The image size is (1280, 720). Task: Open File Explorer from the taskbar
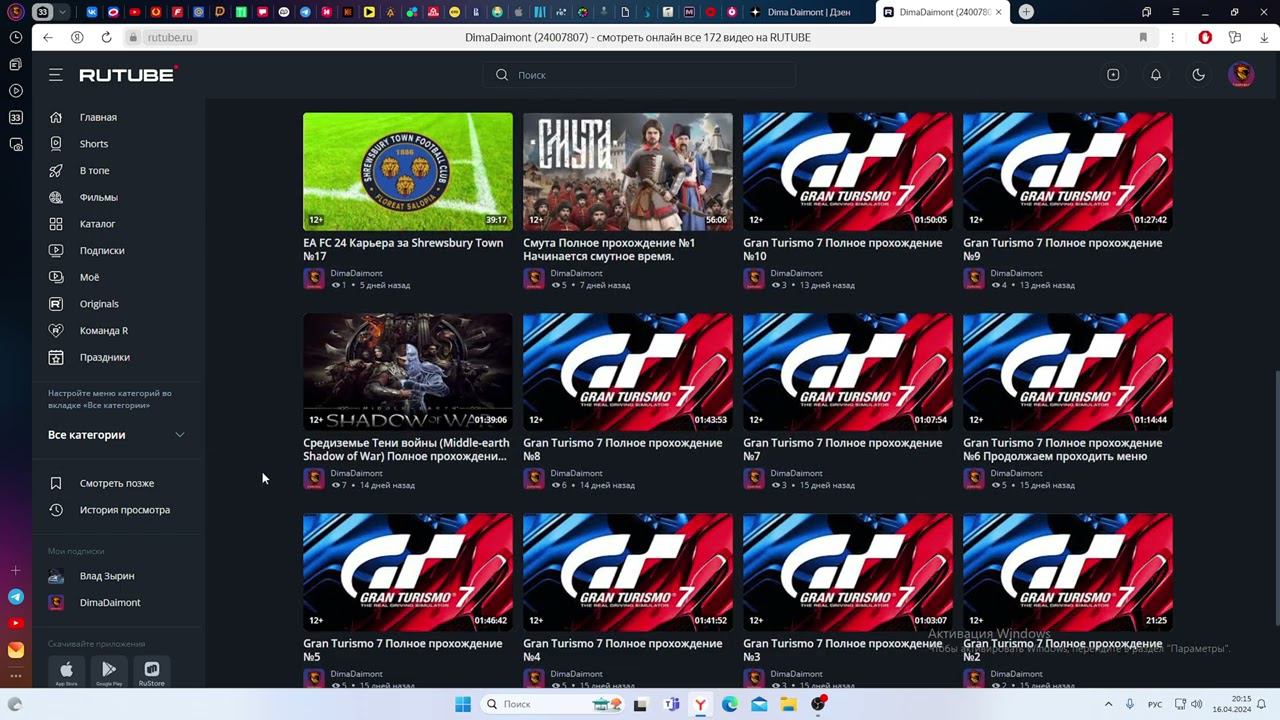click(789, 704)
